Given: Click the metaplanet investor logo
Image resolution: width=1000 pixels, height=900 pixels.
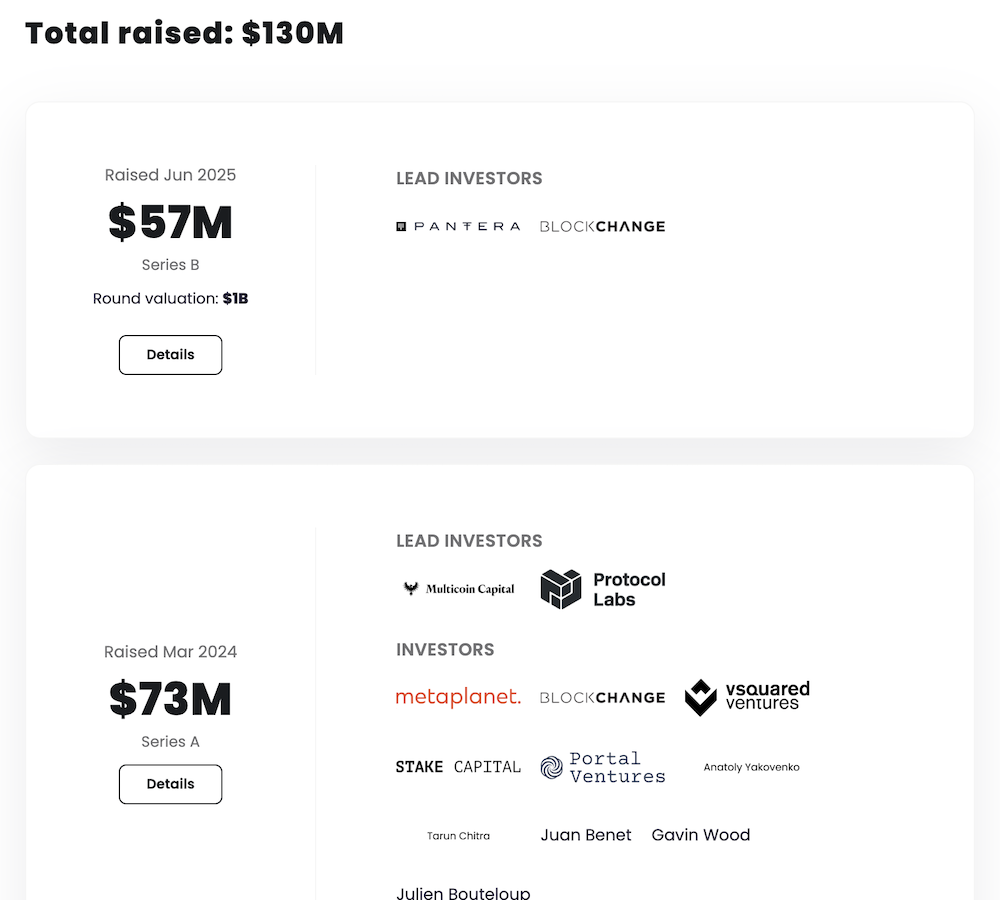Looking at the screenshot, I should click(x=458, y=697).
